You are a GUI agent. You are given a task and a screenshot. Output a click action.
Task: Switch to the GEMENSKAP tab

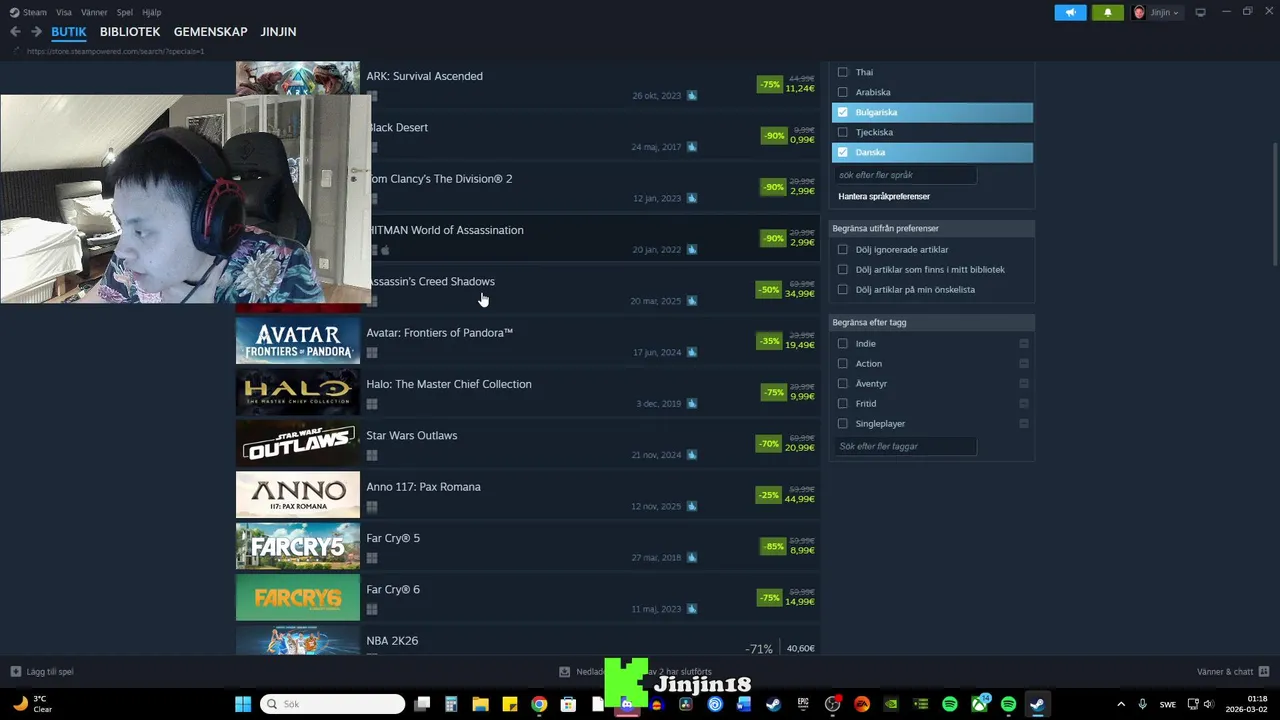pyautogui.click(x=210, y=32)
